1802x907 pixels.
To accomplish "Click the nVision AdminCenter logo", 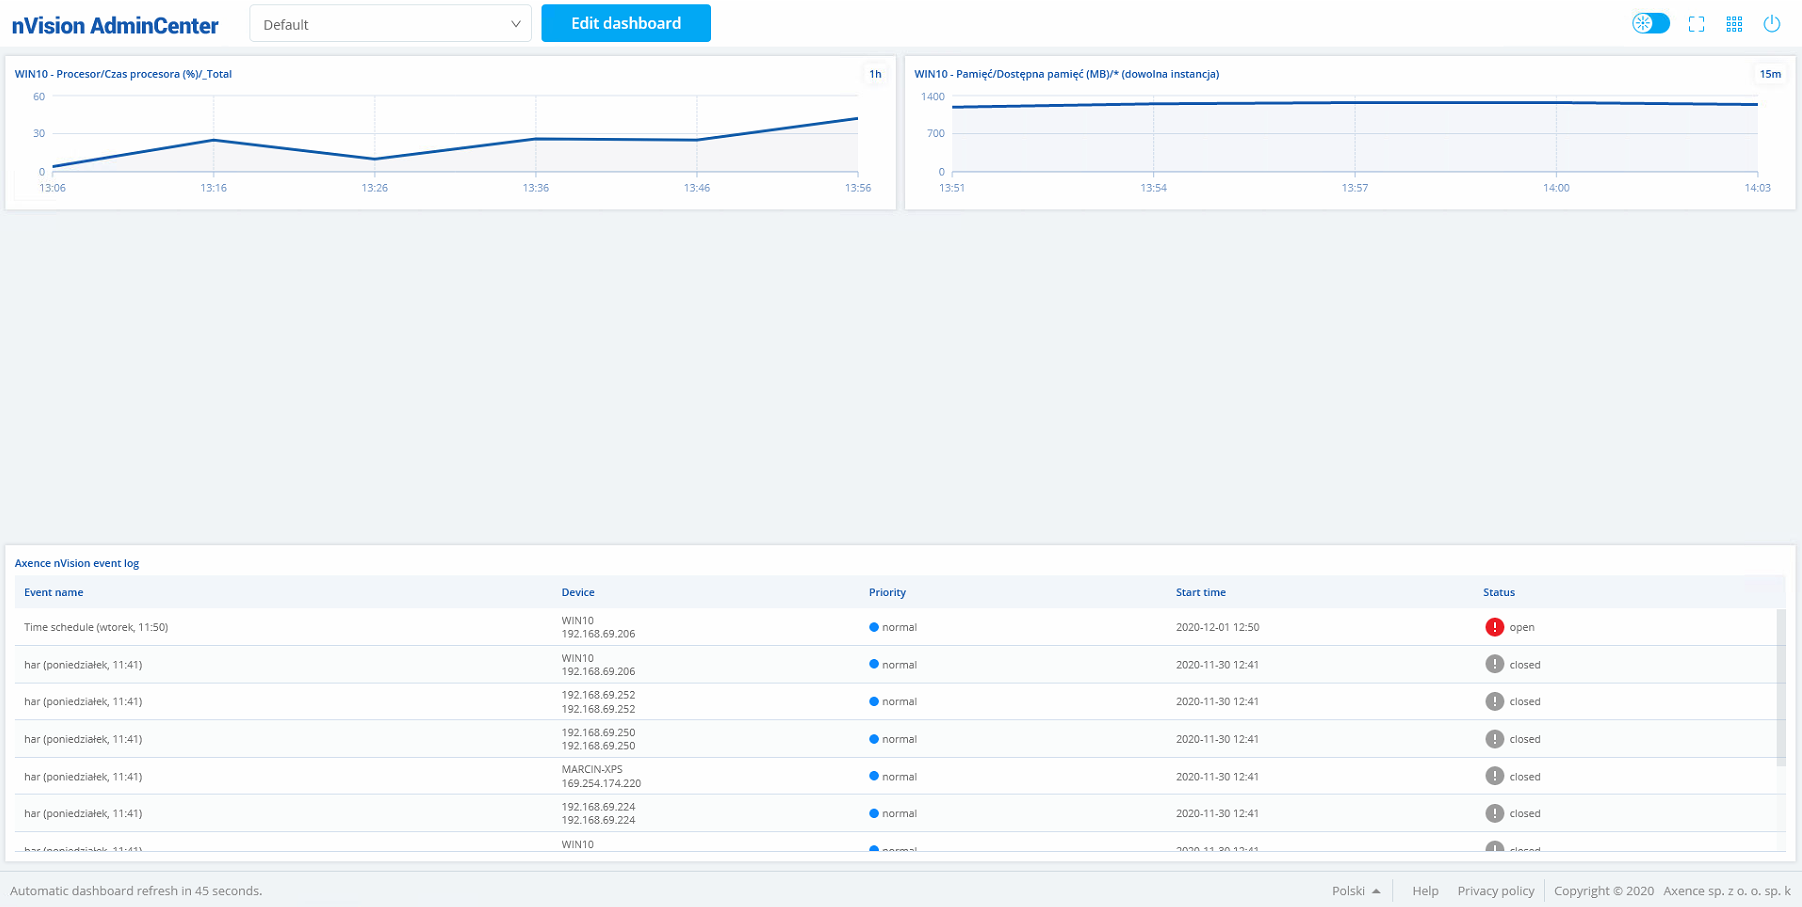I will (x=115, y=26).
